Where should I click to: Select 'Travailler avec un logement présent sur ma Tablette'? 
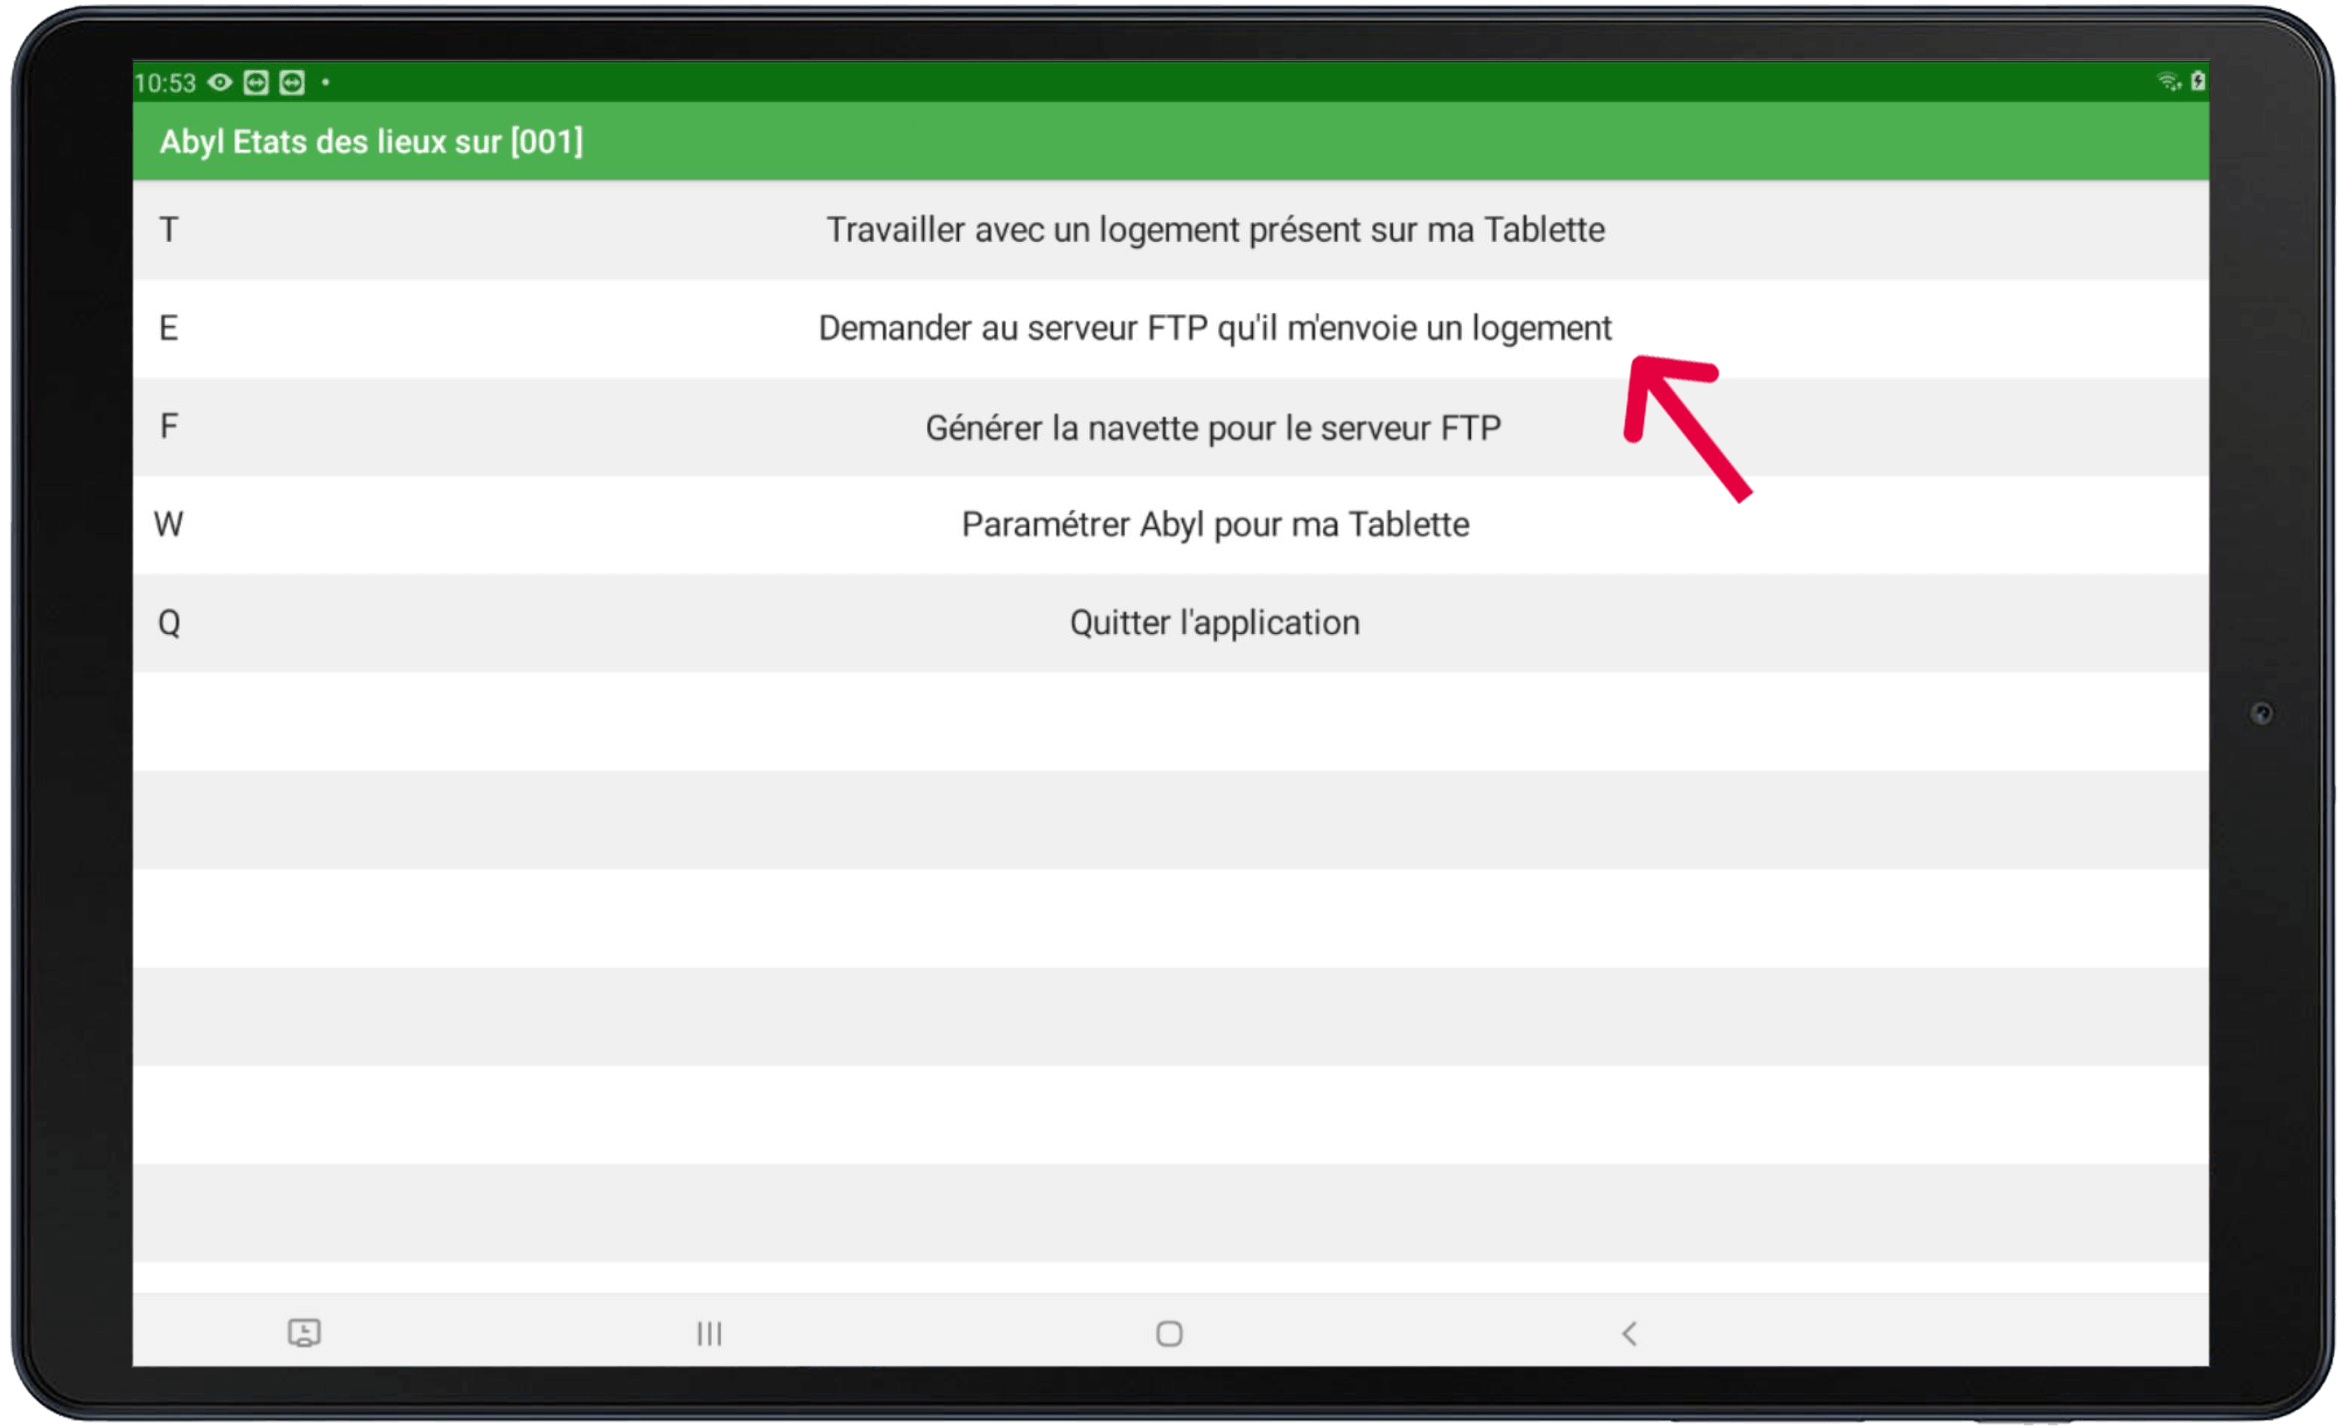click(1215, 230)
